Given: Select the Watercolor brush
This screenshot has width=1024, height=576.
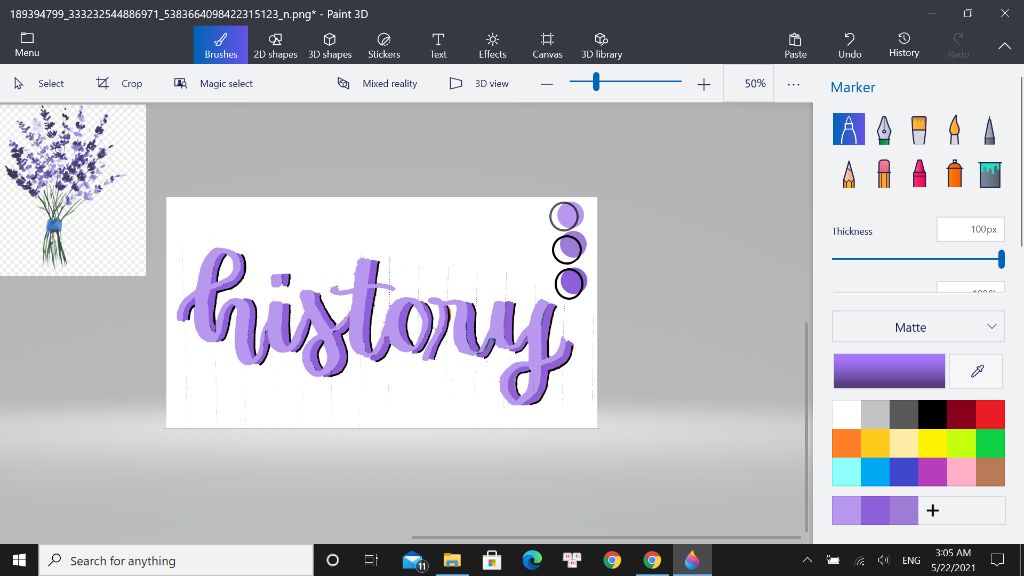Looking at the screenshot, I should [x=954, y=129].
